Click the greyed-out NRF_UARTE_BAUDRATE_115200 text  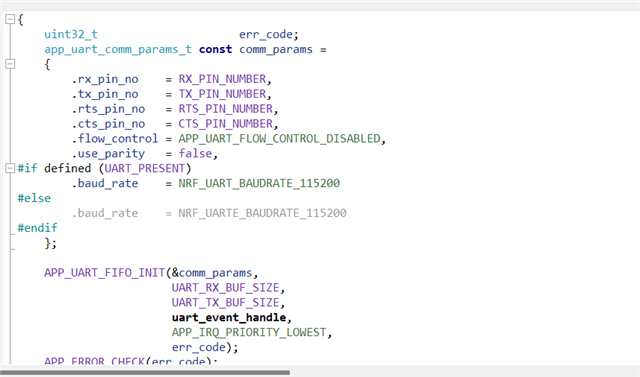point(262,213)
